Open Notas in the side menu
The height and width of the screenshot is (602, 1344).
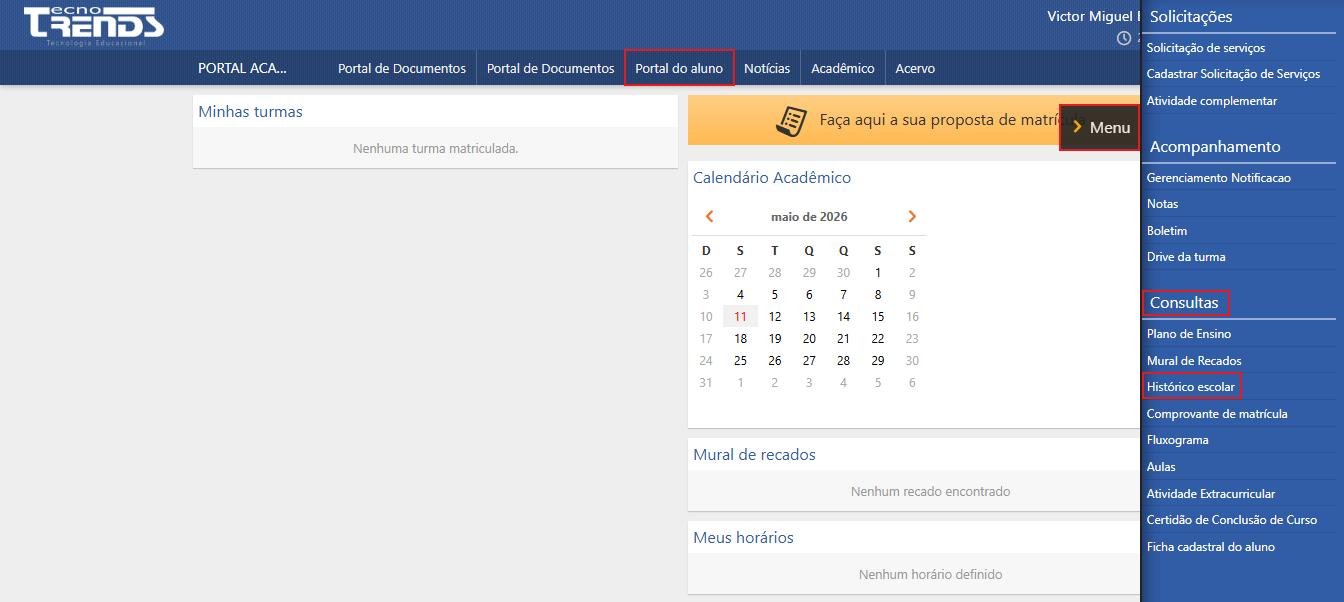pyautogui.click(x=1162, y=204)
